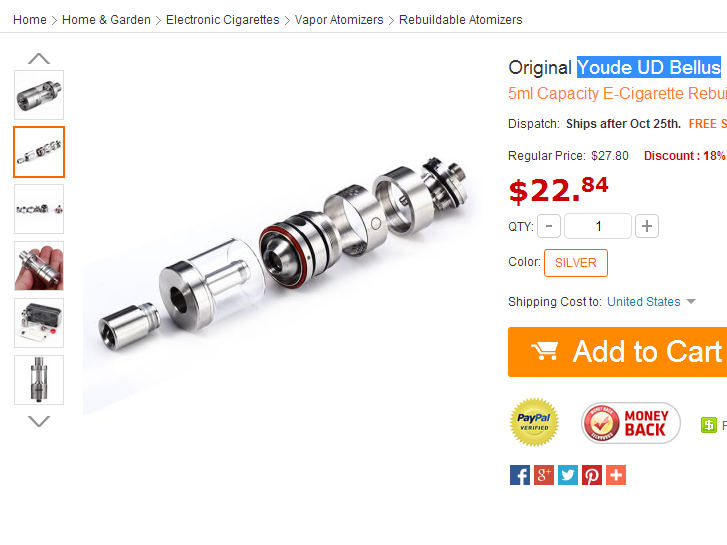
Task: Share on Twitter bird icon
Action: (568, 475)
